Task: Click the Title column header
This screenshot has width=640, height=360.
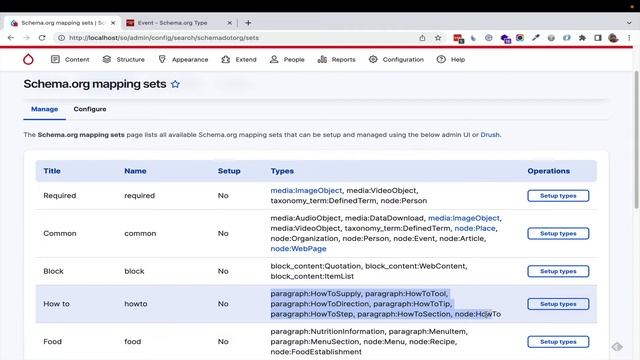Action: (x=52, y=171)
